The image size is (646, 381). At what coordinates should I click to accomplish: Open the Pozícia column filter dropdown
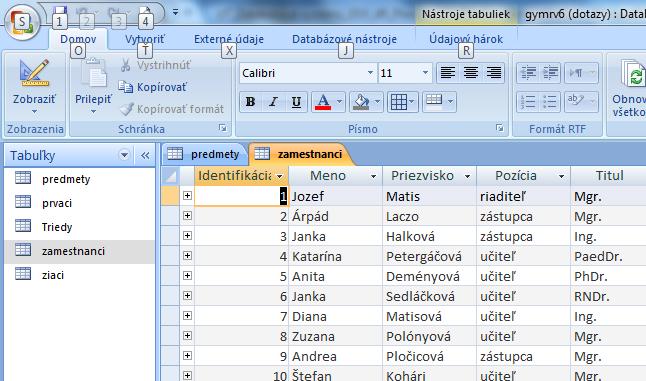coord(561,176)
